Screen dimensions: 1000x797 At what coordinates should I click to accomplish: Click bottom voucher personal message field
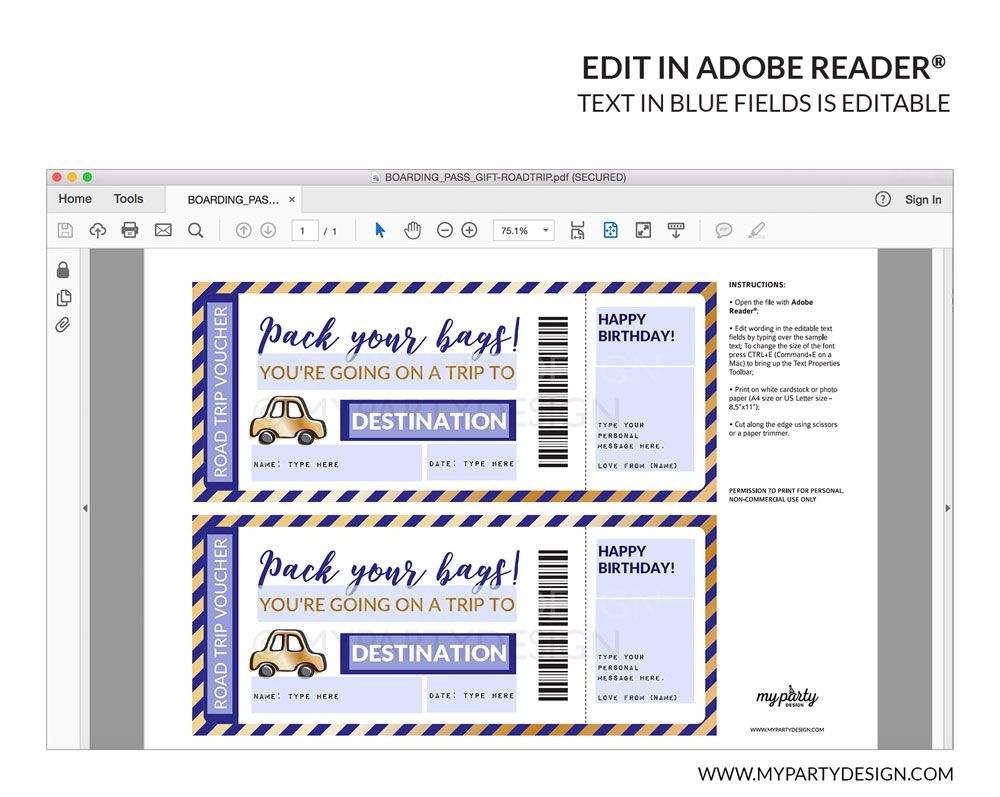pos(645,652)
